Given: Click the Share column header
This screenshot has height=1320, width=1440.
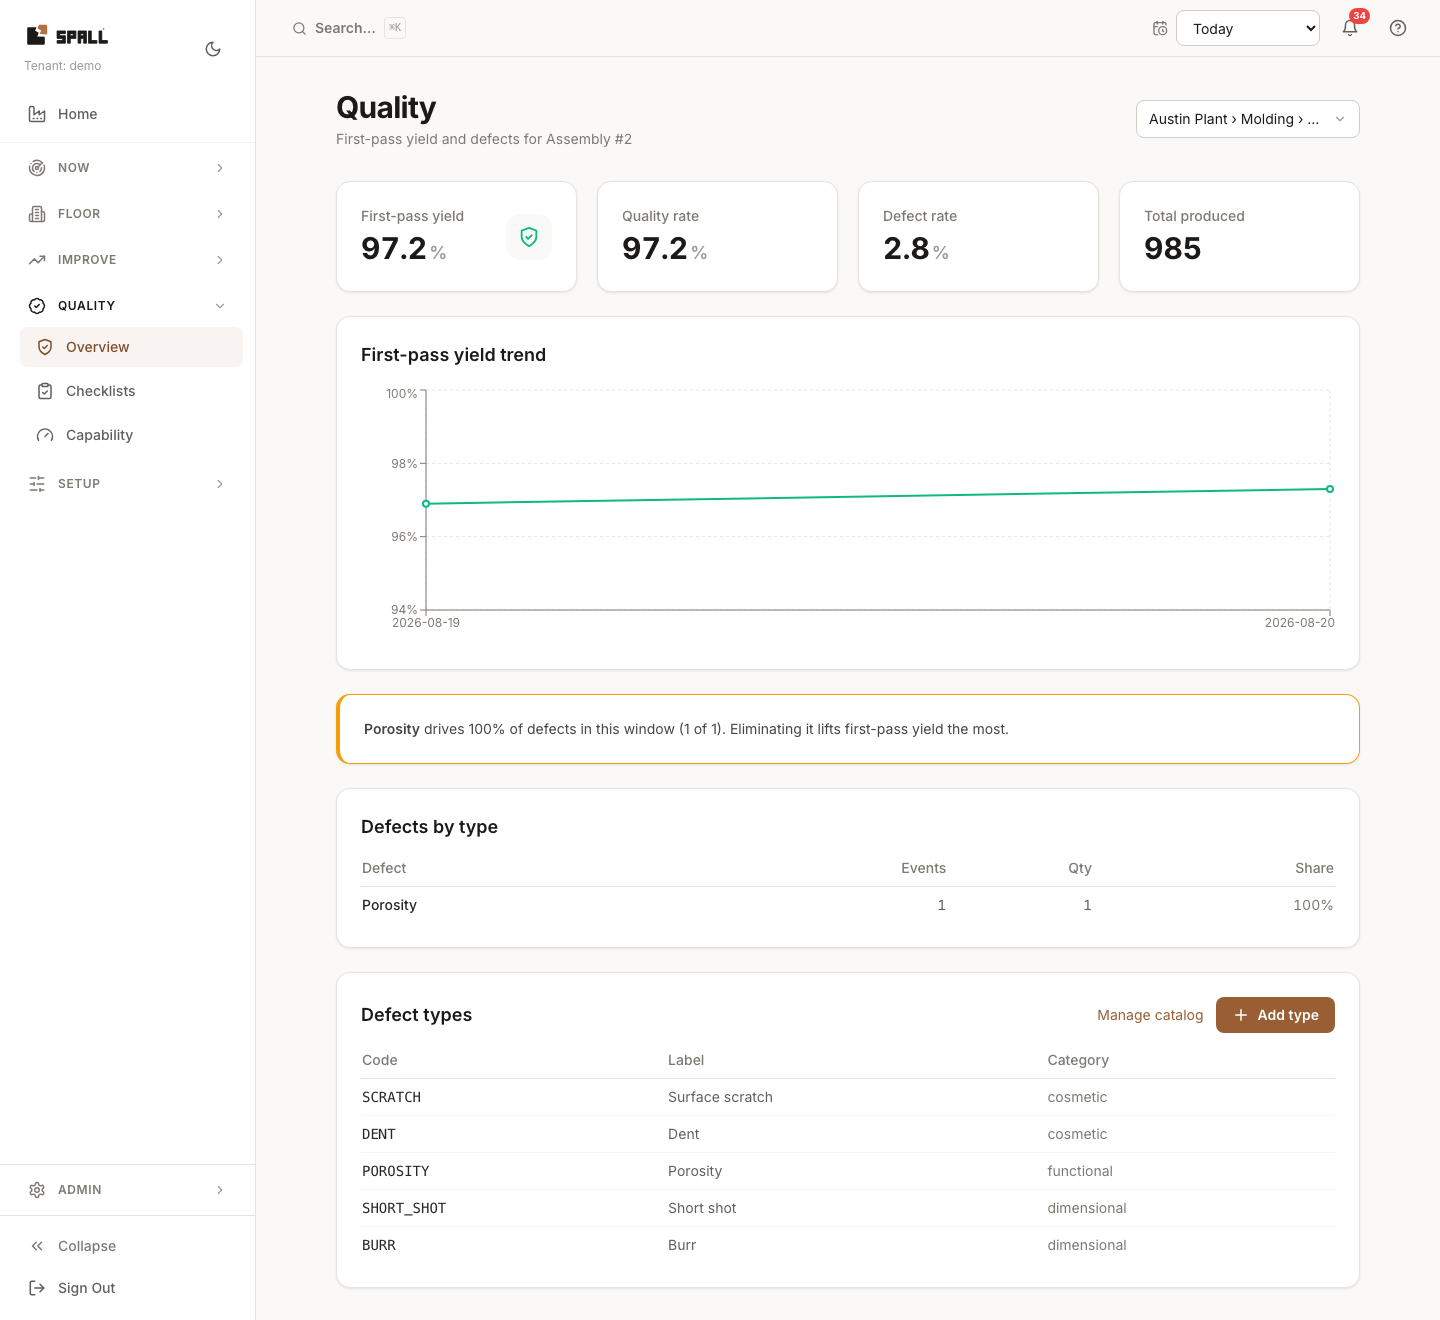Looking at the screenshot, I should pos(1314,868).
